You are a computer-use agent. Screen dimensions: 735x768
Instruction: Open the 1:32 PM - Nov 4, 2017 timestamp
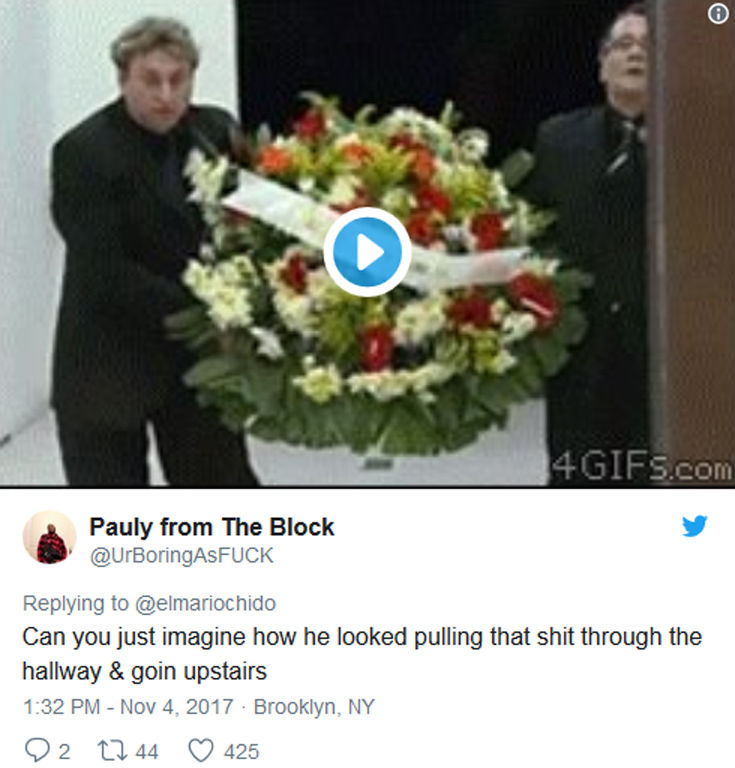pos(128,707)
